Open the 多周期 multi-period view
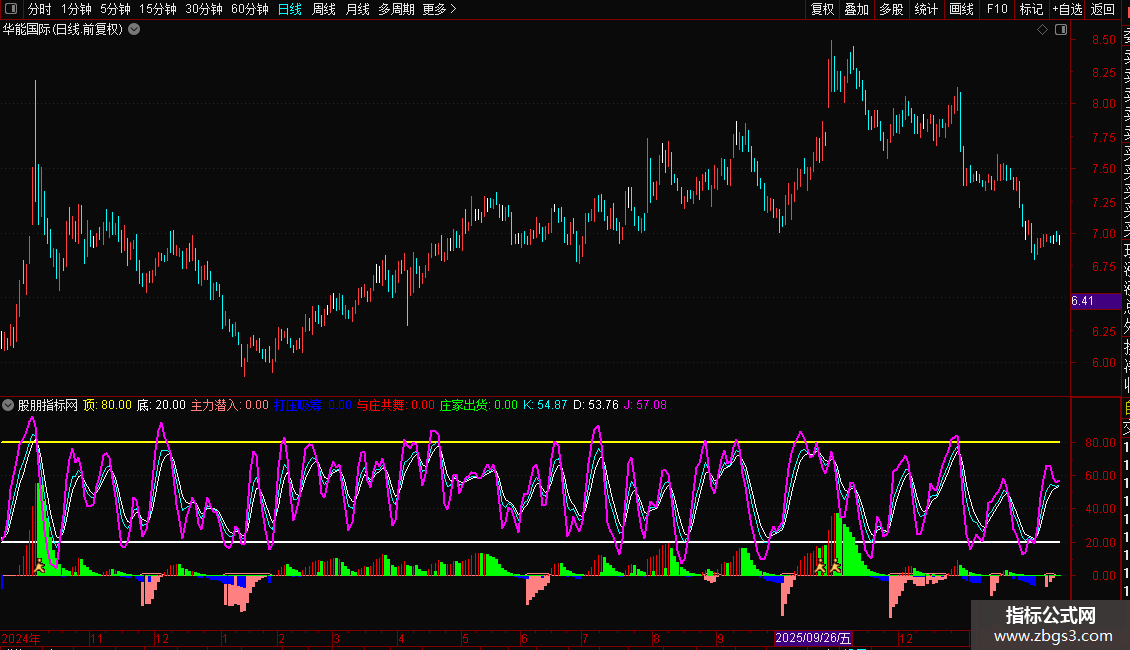1130x650 pixels. [x=396, y=9]
